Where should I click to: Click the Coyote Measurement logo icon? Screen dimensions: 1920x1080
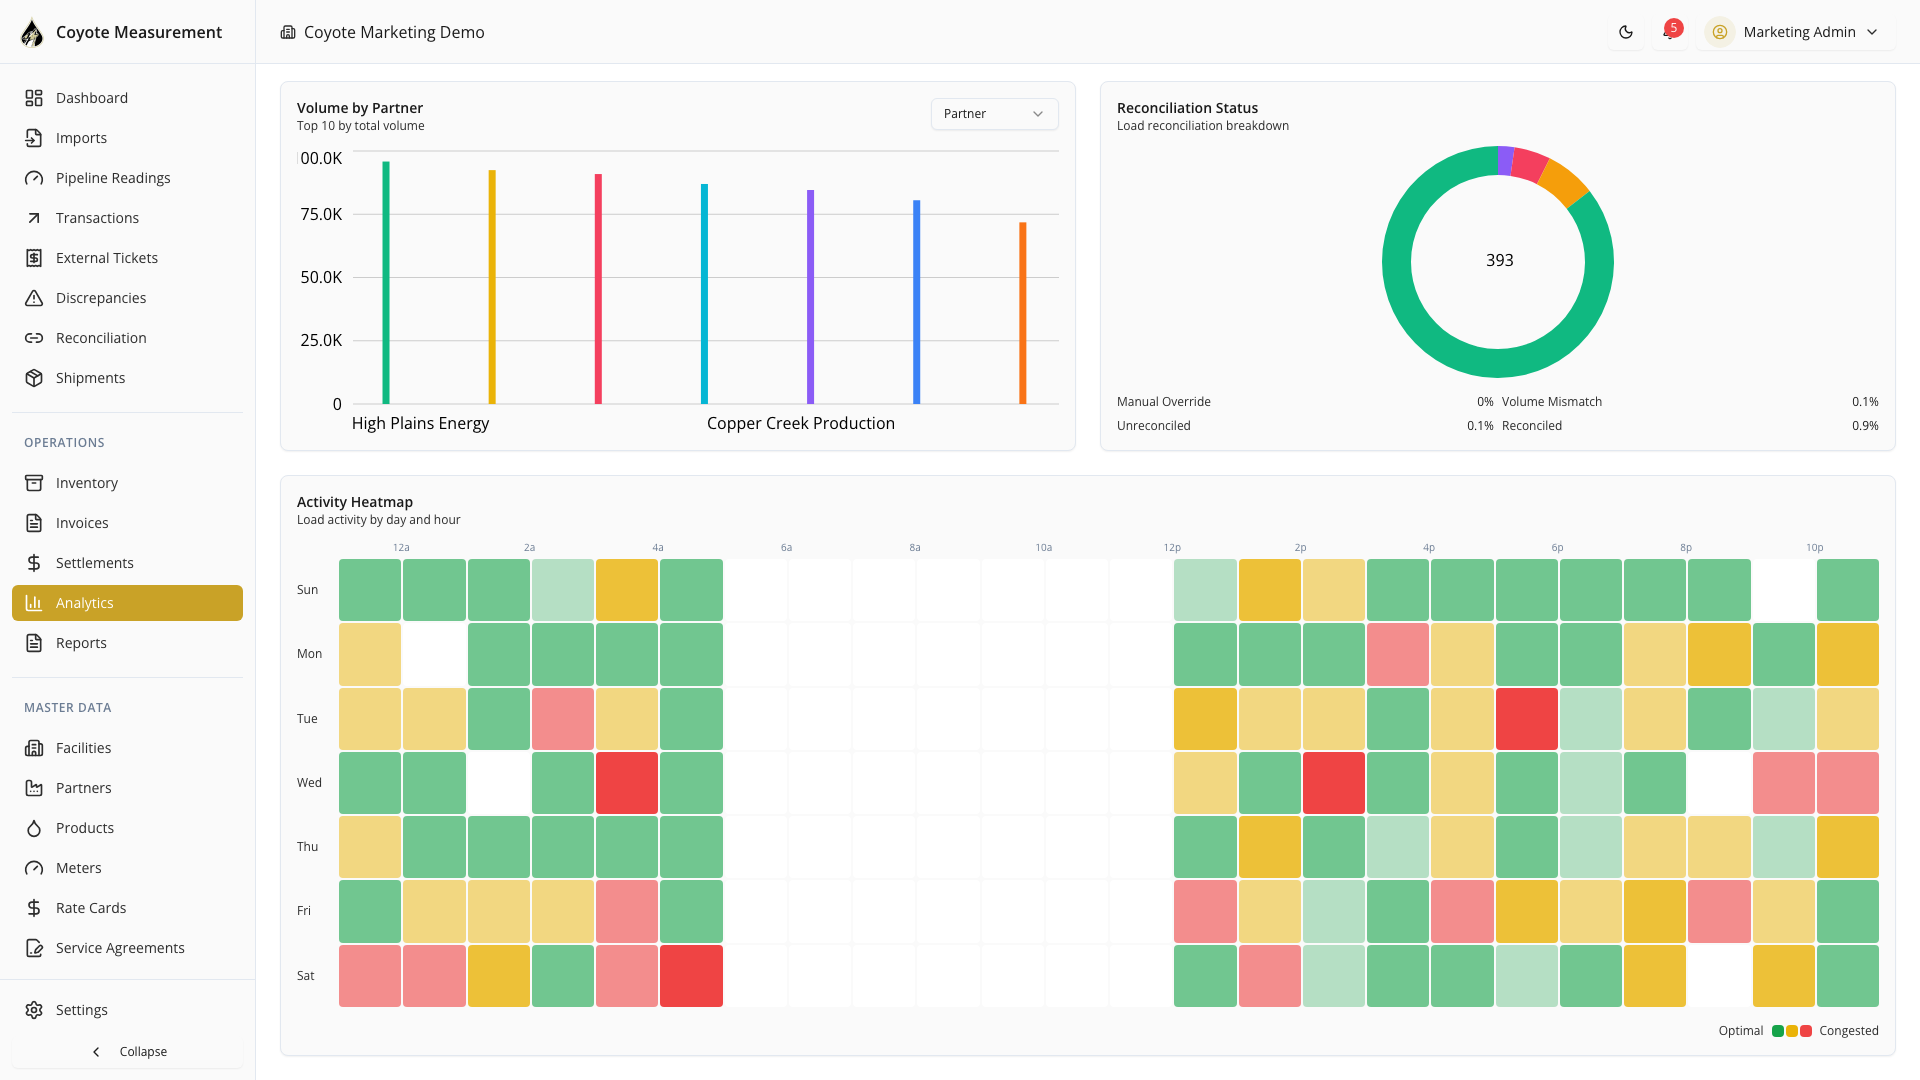(32, 33)
